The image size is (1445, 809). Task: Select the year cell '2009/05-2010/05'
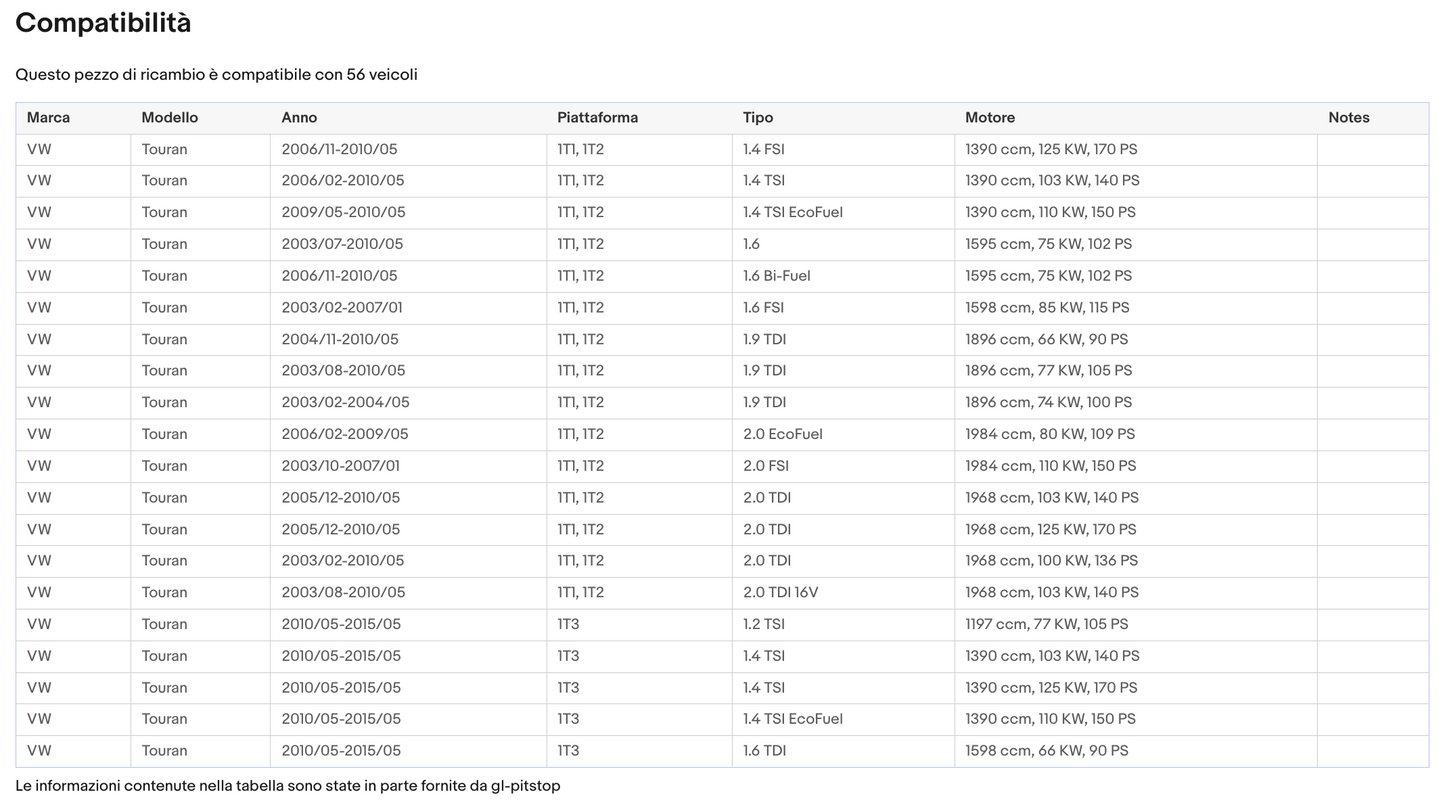pyautogui.click(x=343, y=213)
